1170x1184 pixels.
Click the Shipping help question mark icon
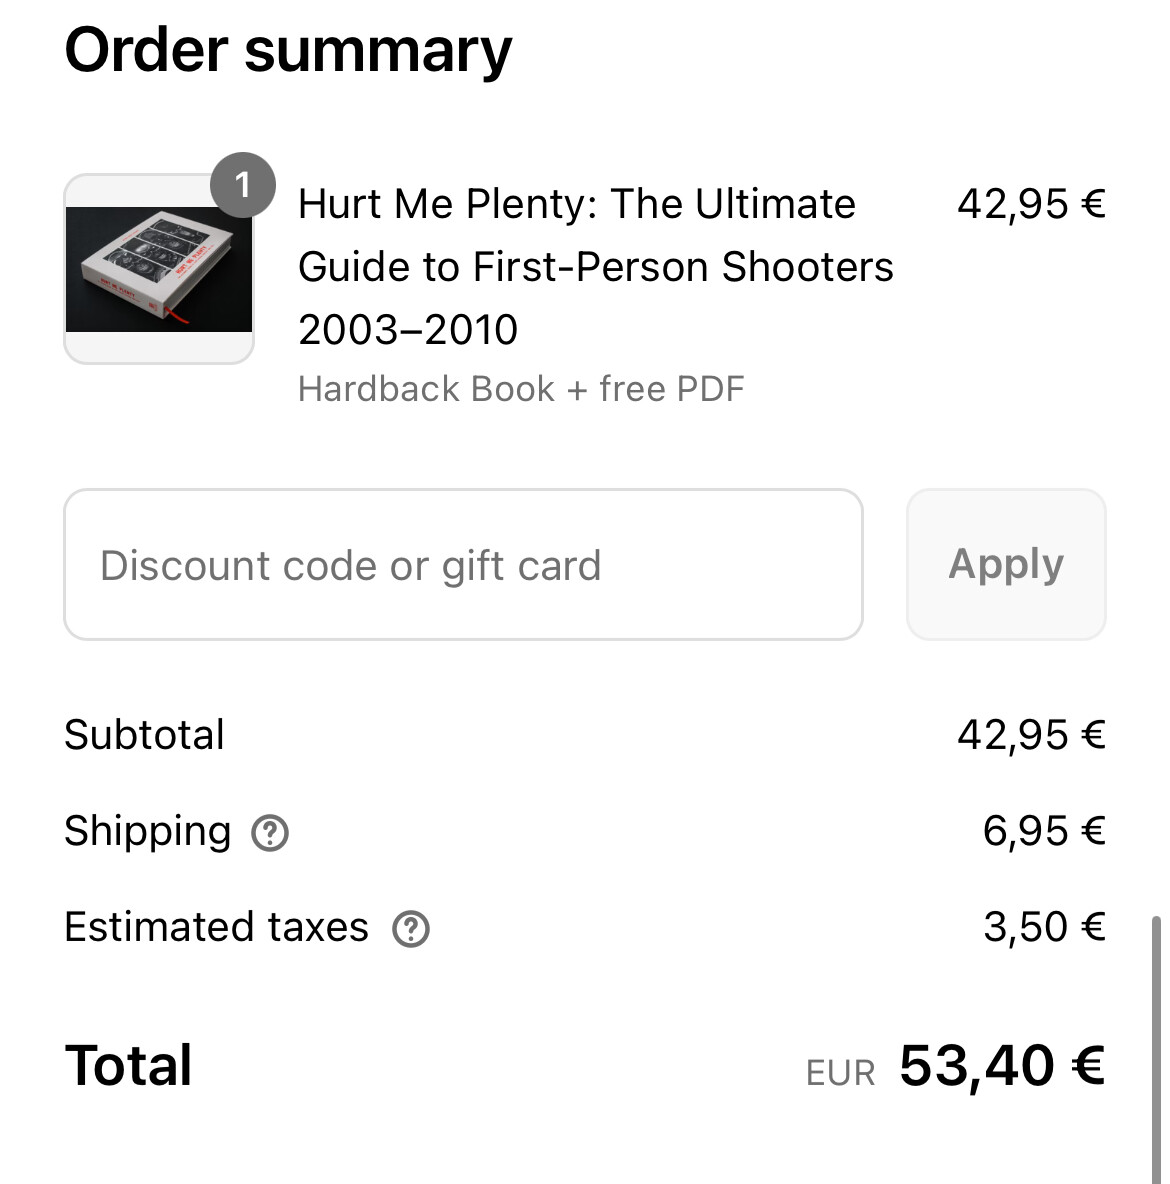[270, 833]
